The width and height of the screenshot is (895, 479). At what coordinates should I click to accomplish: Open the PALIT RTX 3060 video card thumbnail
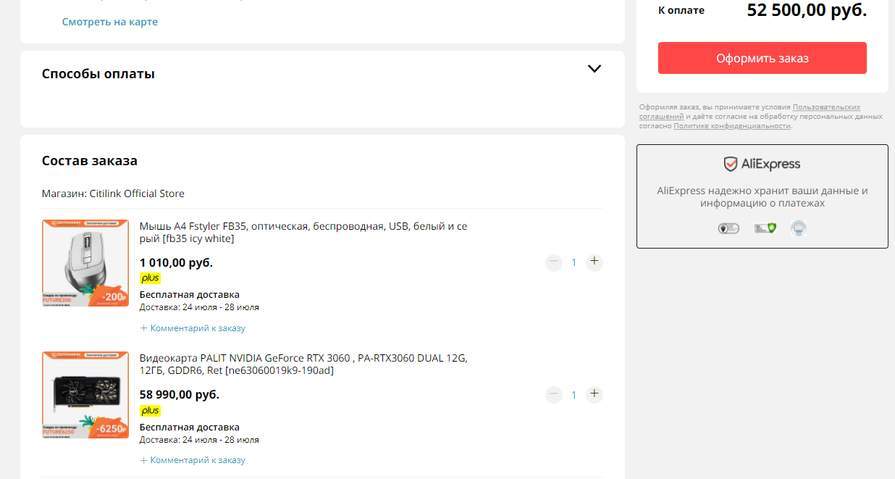pos(86,395)
